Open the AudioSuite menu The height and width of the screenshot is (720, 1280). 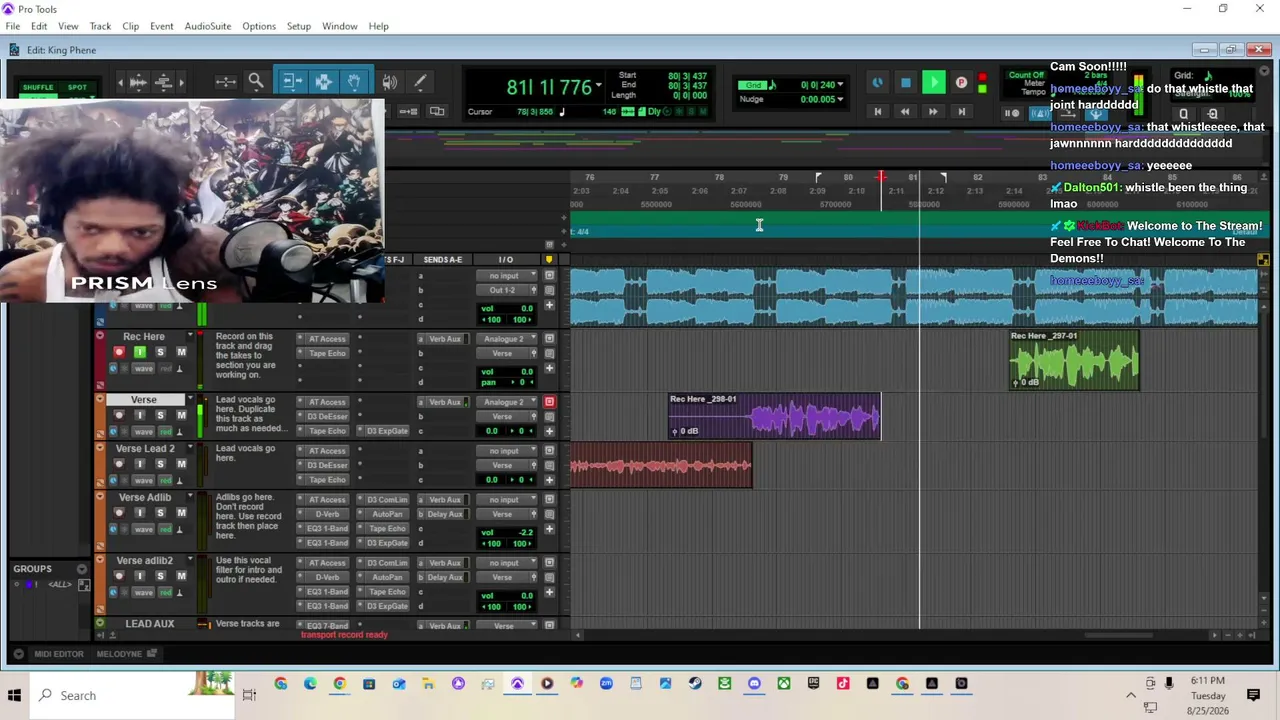click(x=208, y=26)
